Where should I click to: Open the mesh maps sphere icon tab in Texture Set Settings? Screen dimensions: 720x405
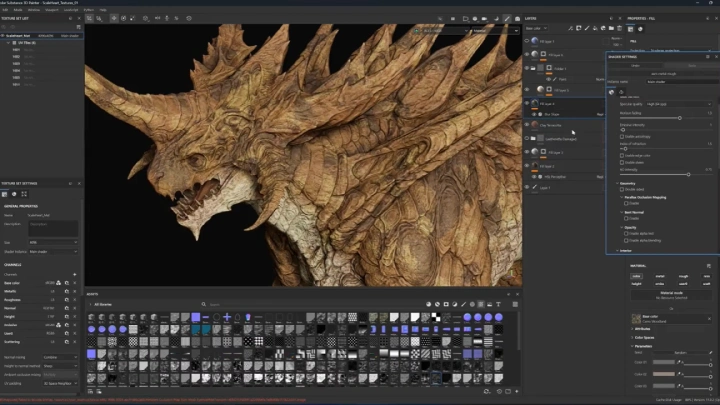pyautogui.click(x=14, y=194)
